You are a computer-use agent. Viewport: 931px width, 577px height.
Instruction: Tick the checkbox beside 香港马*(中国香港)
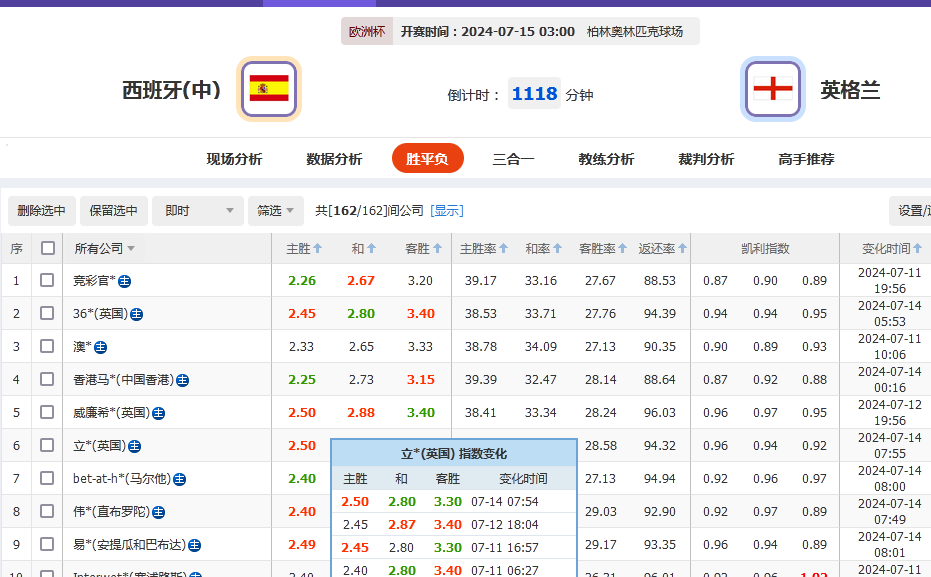[x=46, y=379]
